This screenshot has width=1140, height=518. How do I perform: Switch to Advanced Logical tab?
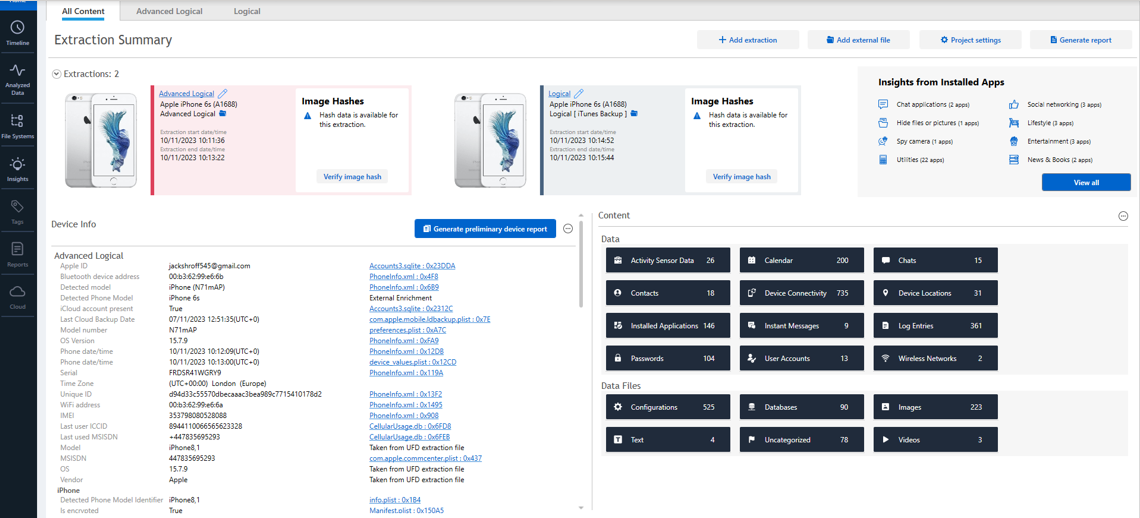pyautogui.click(x=169, y=11)
